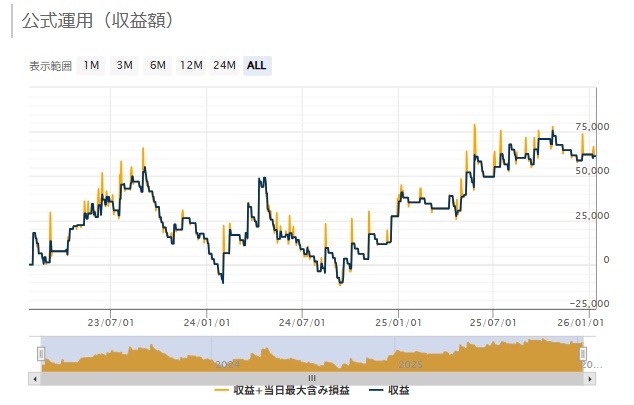The width and height of the screenshot is (634, 405).
Task: Click the navigator scrollbar grip
Action: click(x=311, y=379)
